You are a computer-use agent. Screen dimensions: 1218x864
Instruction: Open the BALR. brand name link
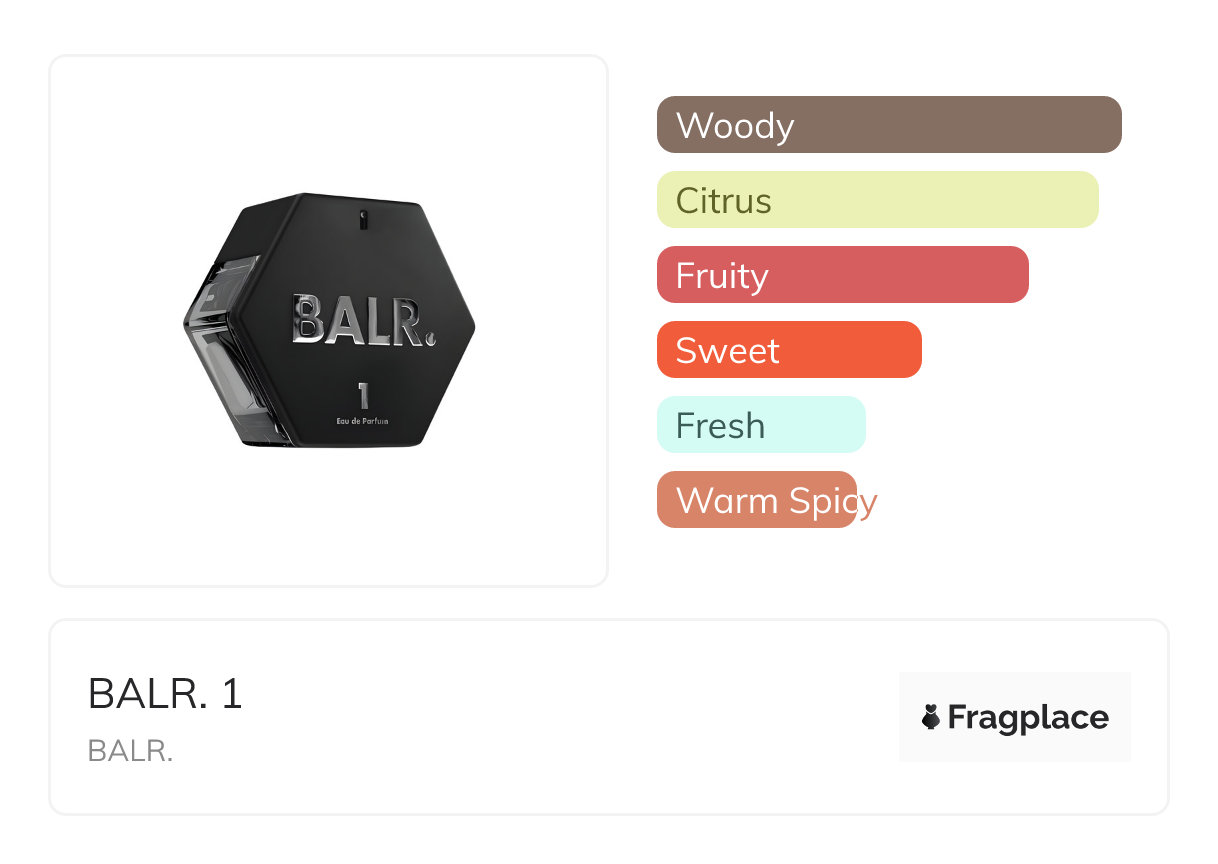tap(130, 751)
